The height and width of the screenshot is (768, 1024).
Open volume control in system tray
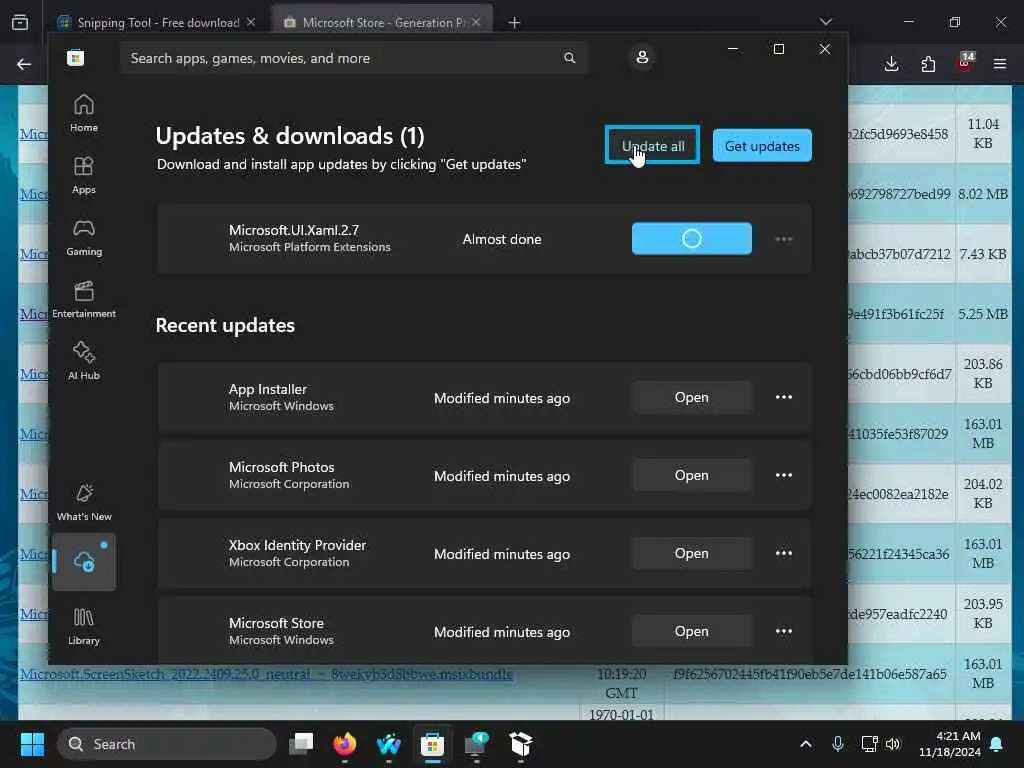893,744
